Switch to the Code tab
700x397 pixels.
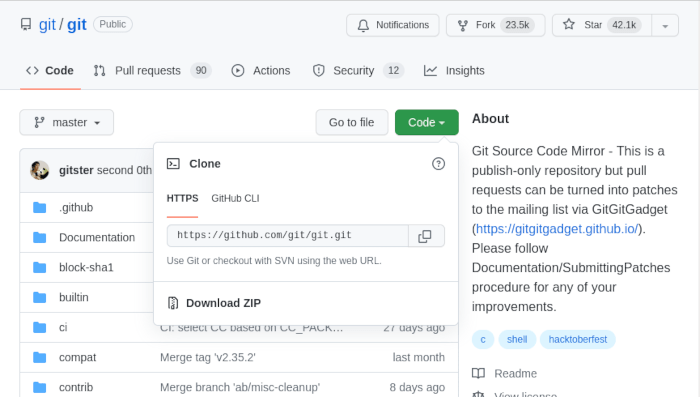tap(50, 71)
